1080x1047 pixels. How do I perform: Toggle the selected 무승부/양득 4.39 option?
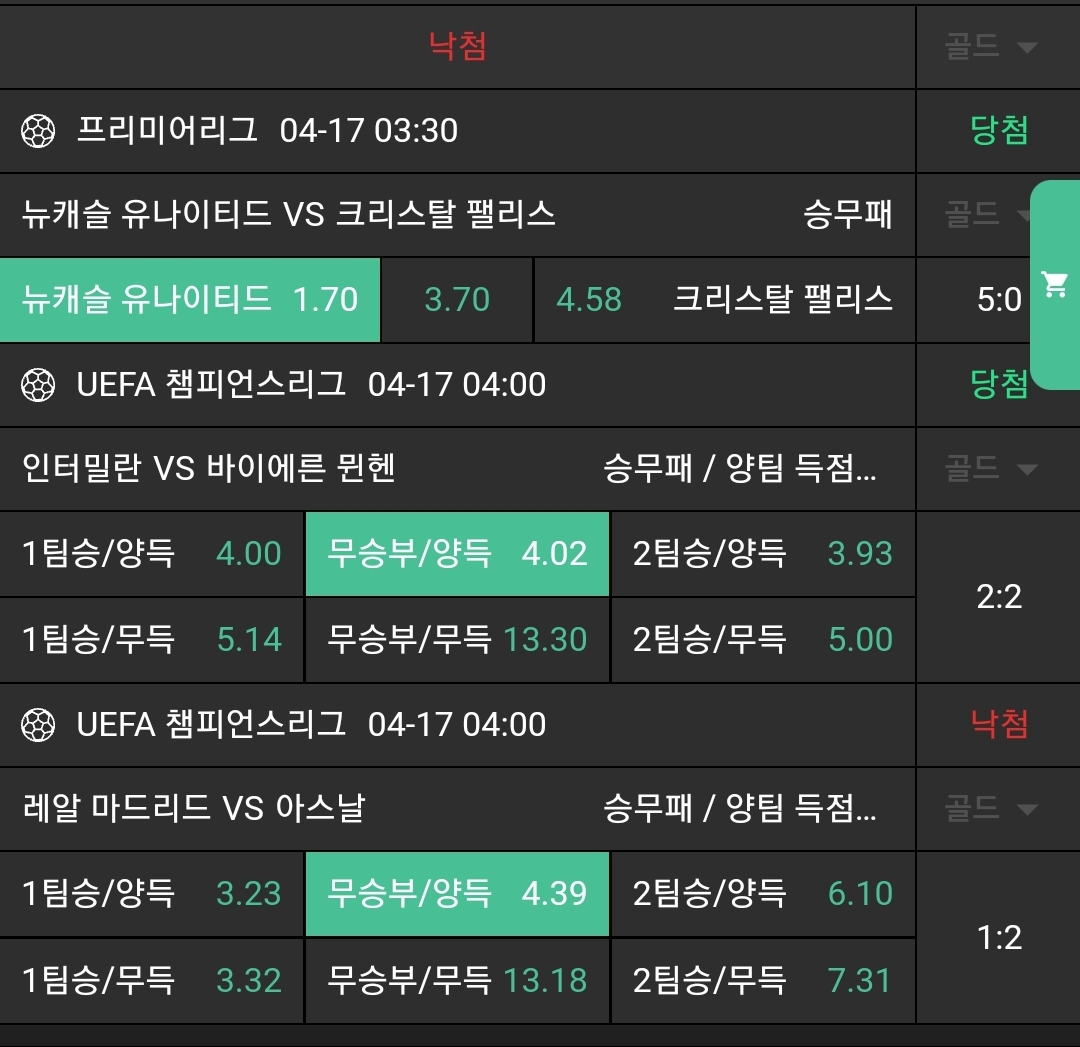click(457, 893)
